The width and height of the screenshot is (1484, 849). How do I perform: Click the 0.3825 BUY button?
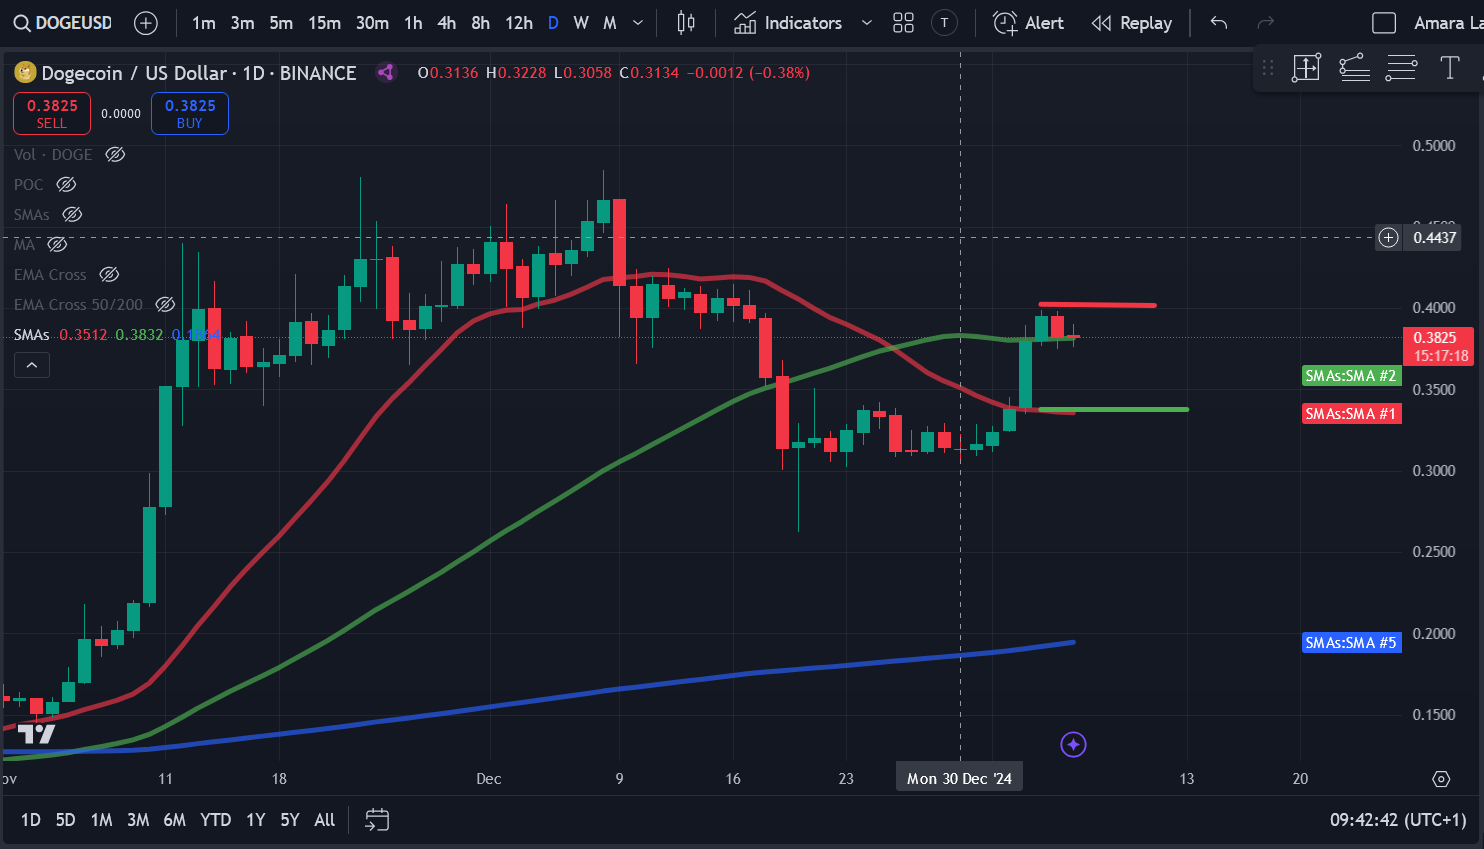(x=190, y=113)
